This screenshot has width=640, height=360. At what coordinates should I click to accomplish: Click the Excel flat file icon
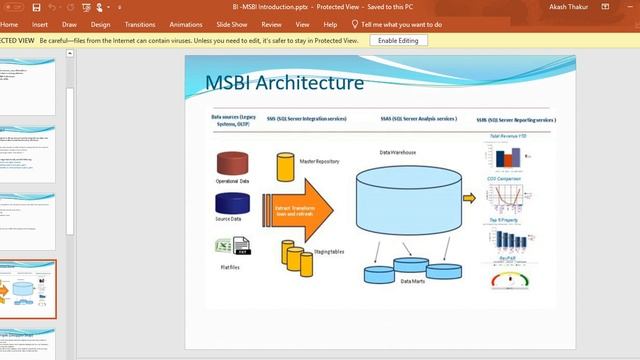[223, 246]
